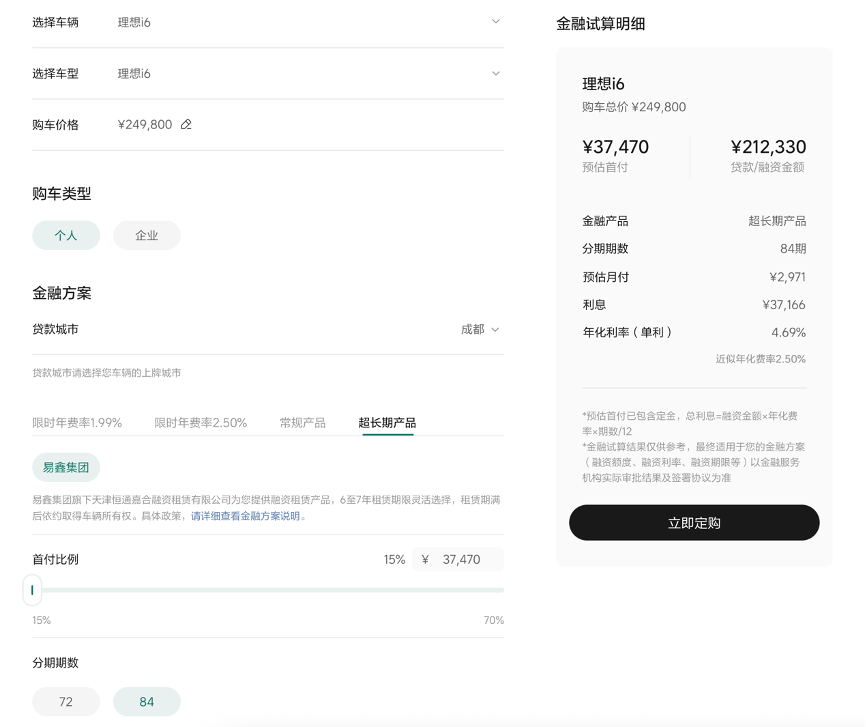Switch to 限时年费率2.50% tab

click(x=200, y=423)
